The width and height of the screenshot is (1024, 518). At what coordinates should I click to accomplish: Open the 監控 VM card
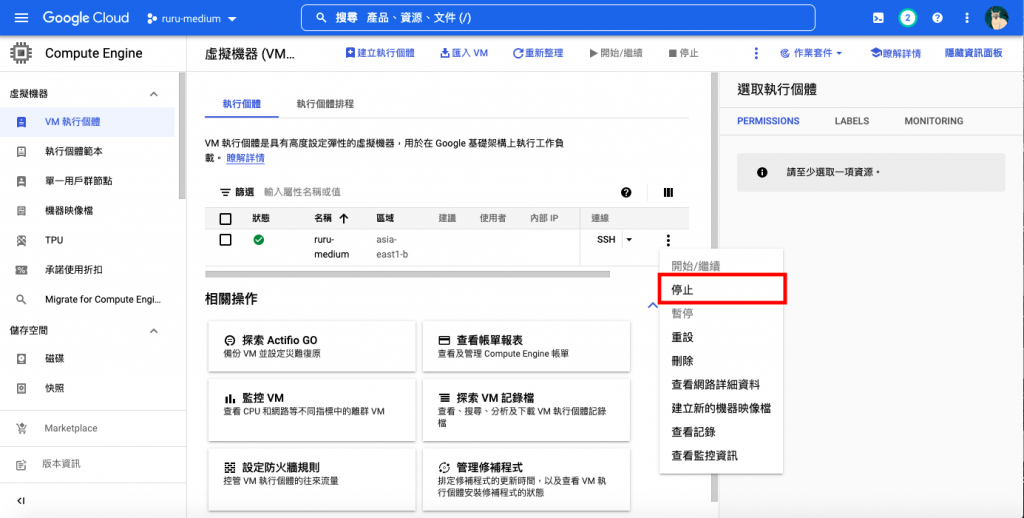(x=312, y=410)
